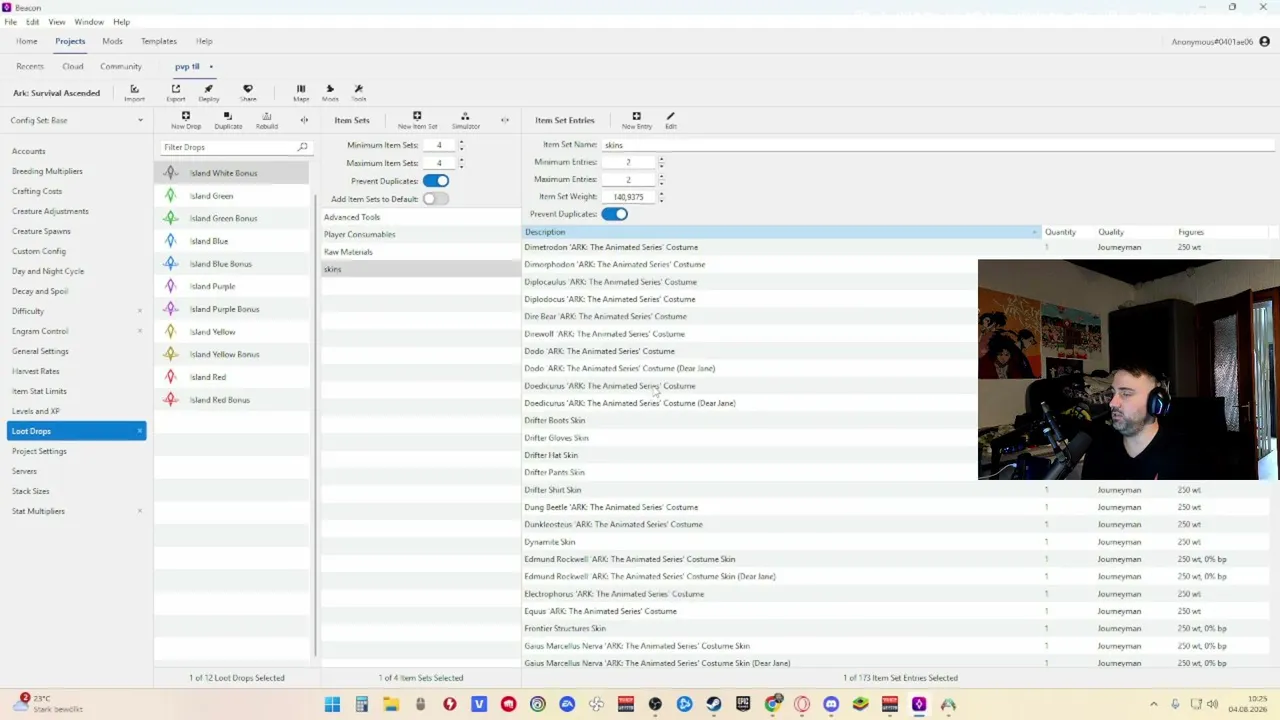Open the Community section
Viewport: 1280px width, 720px height.
point(121,66)
